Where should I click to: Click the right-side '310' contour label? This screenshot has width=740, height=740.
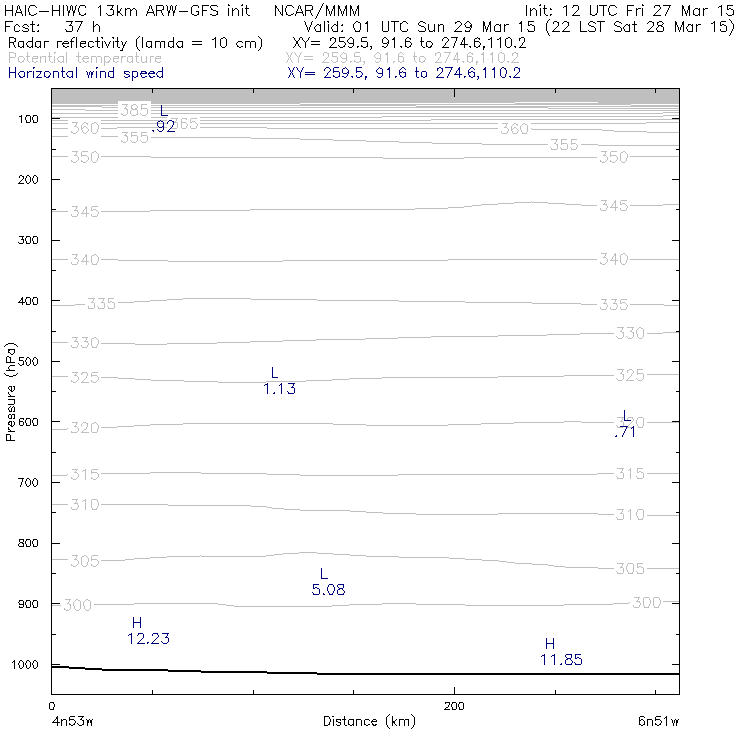click(x=630, y=514)
